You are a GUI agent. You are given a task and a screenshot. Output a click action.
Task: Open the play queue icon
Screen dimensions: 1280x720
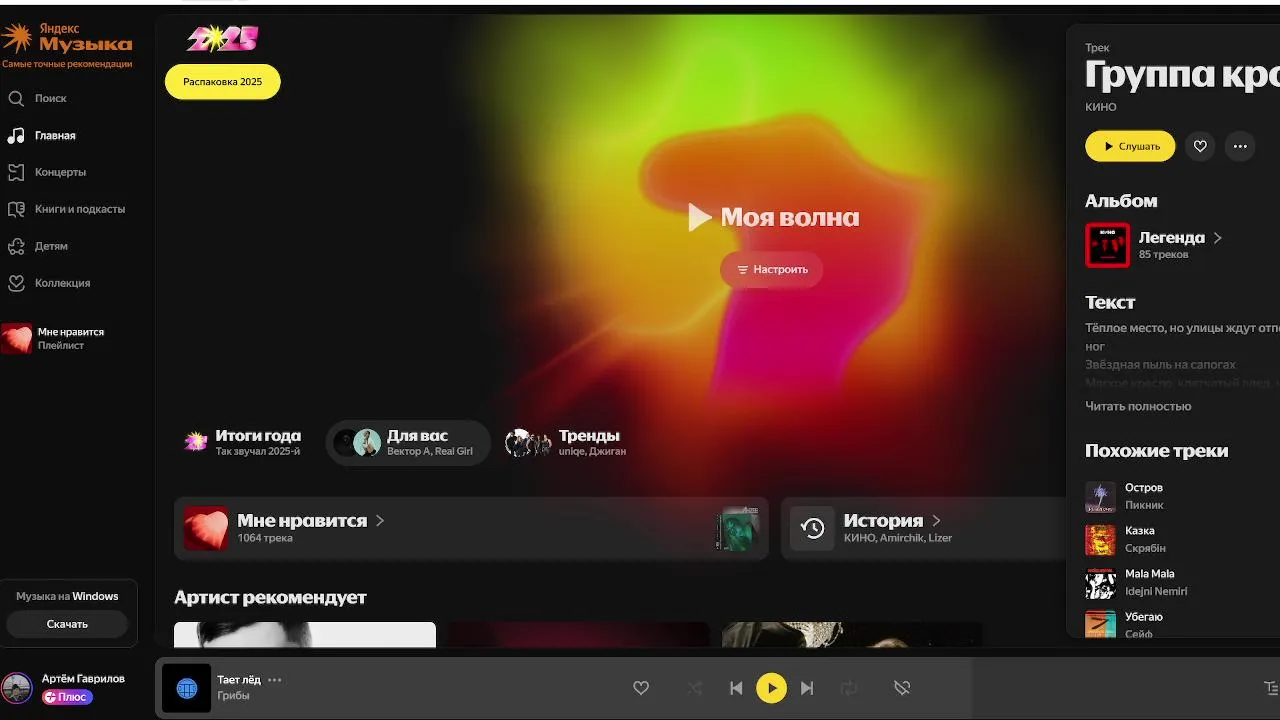coord(1271,688)
